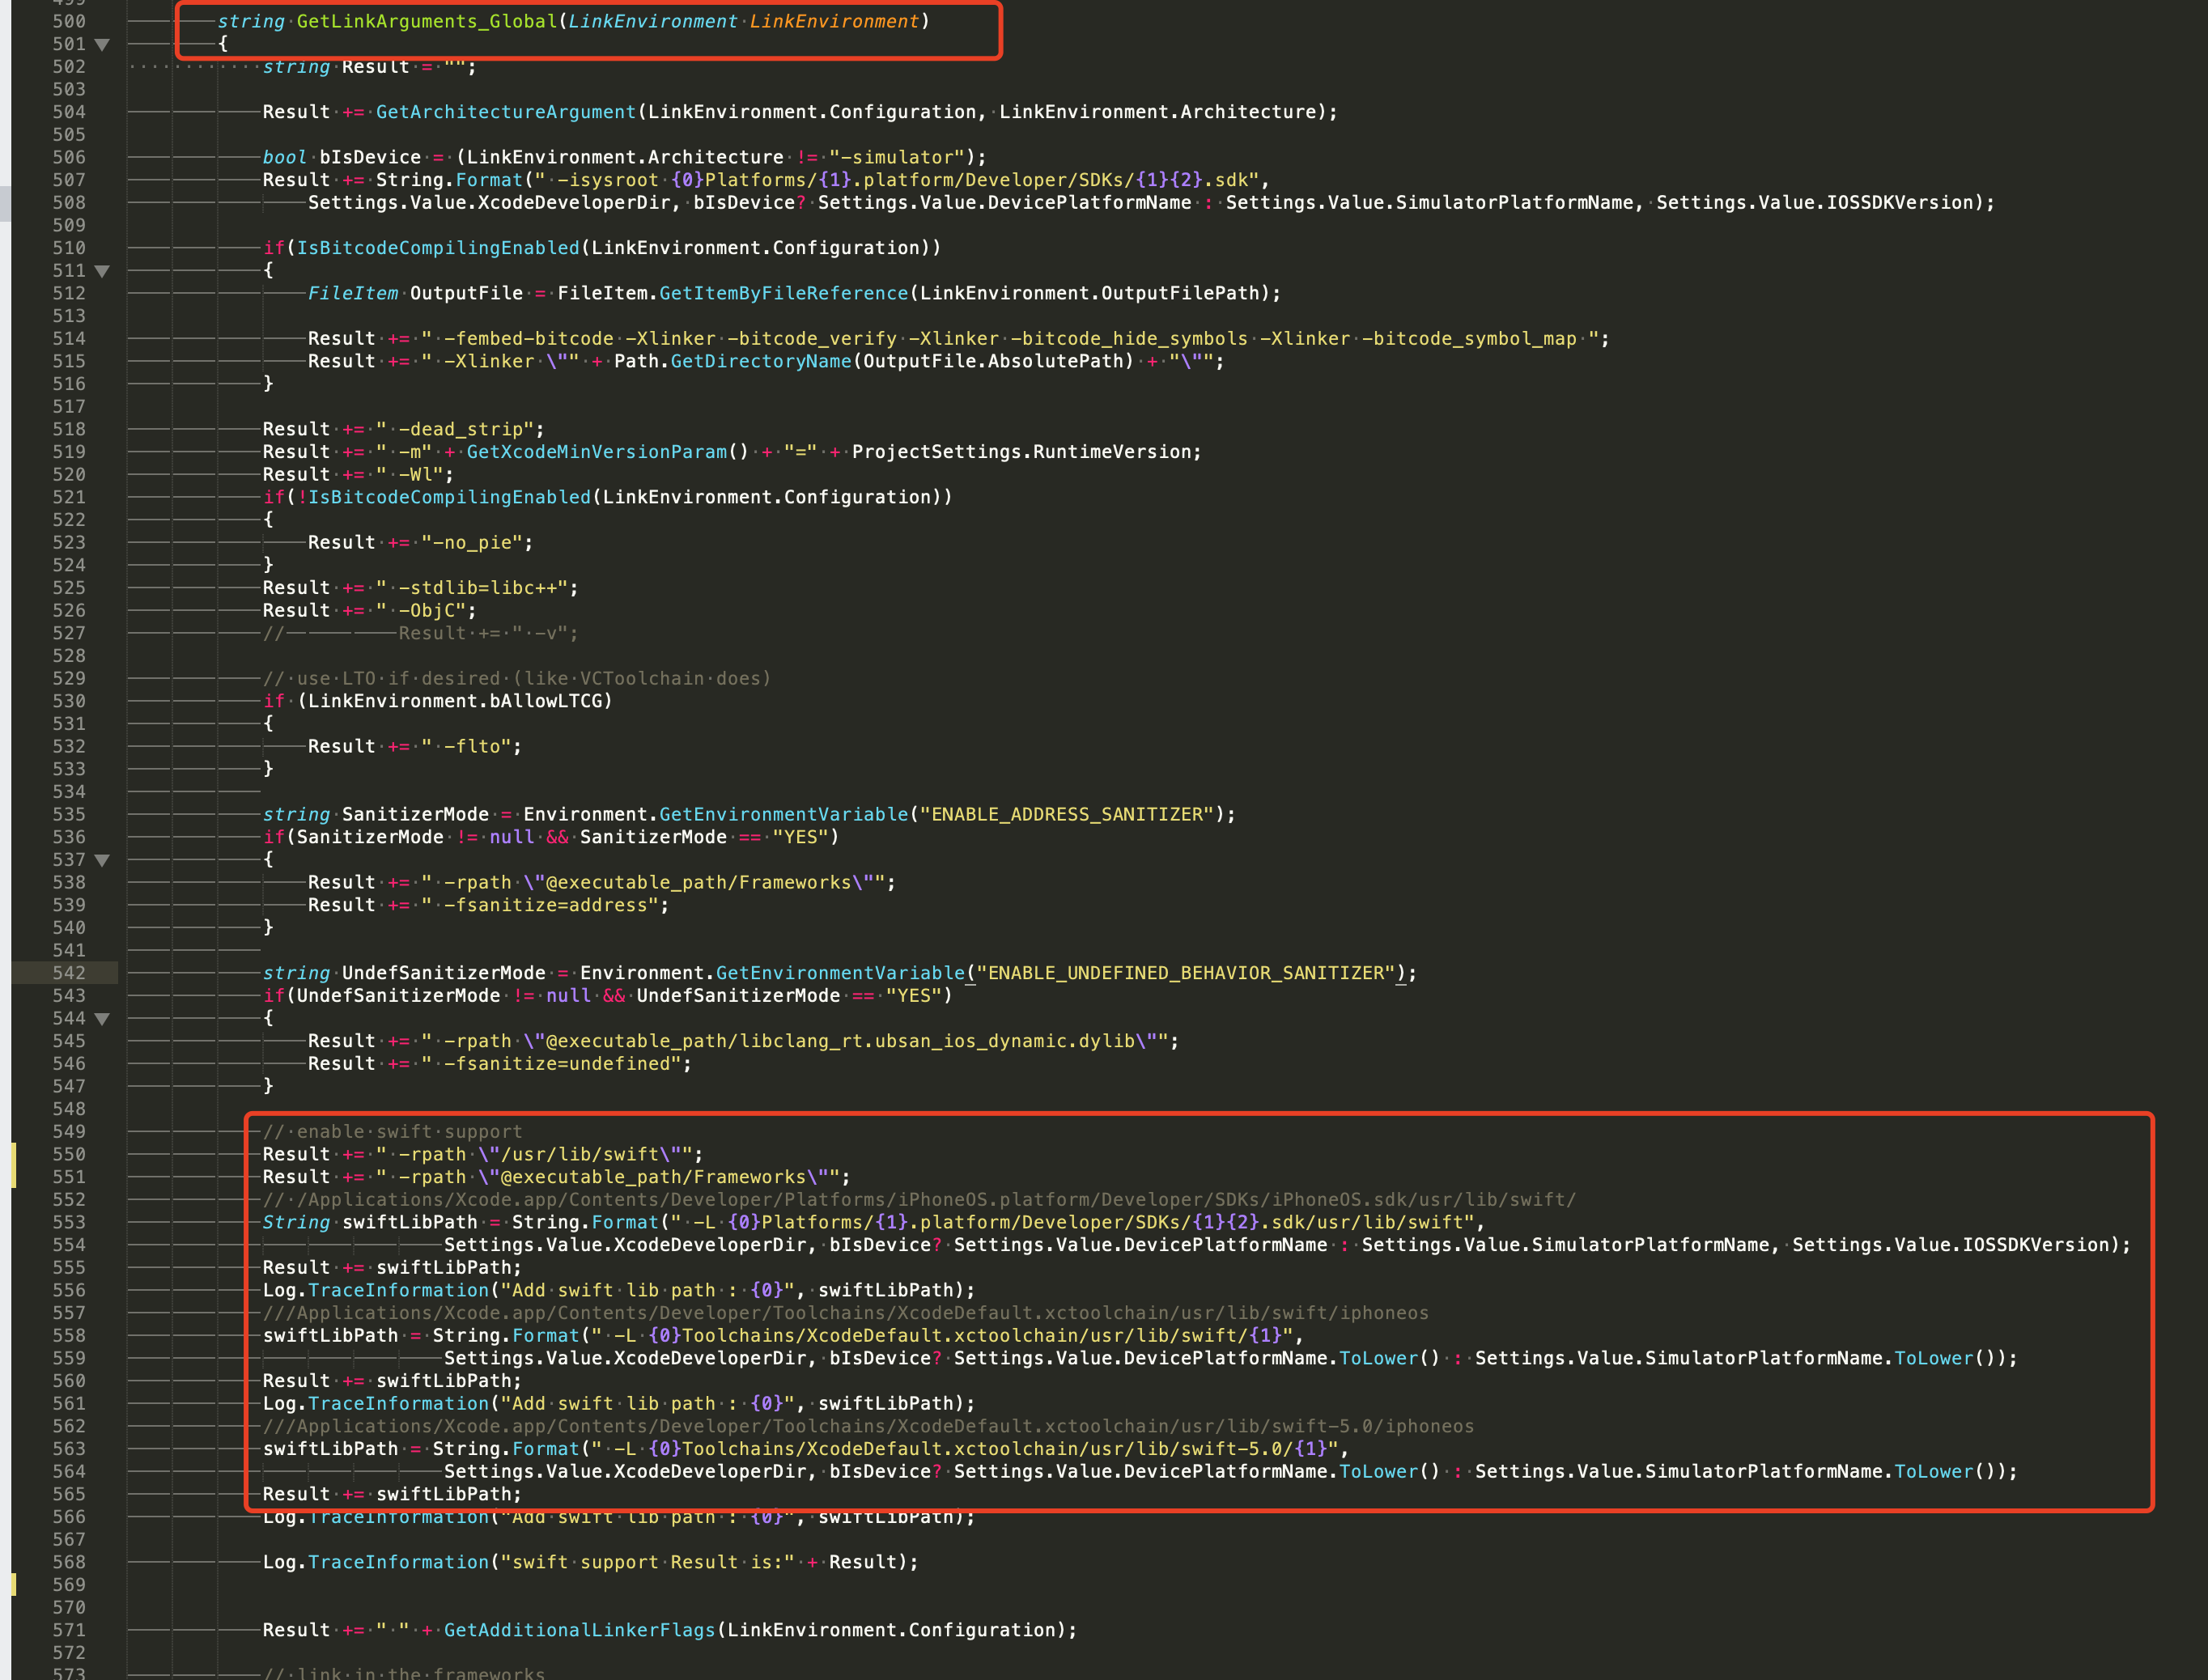This screenshot has width=2208, height=1680.
Task: Collapse the bitcode if-block at line 511
Action: click(x=100, y=270)
